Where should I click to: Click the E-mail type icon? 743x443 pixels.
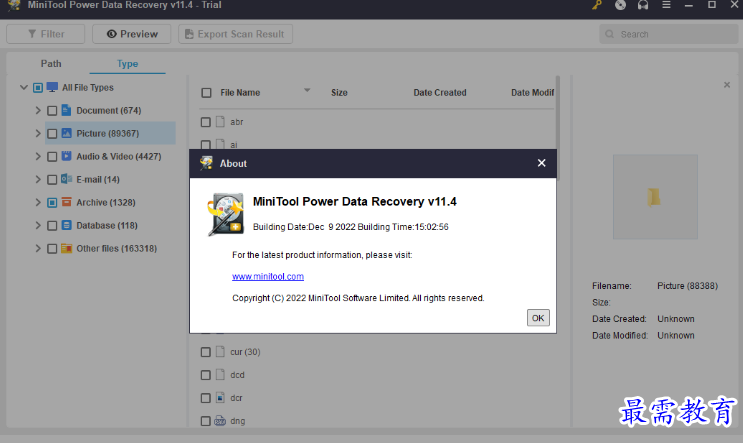(x=66, y=179)
